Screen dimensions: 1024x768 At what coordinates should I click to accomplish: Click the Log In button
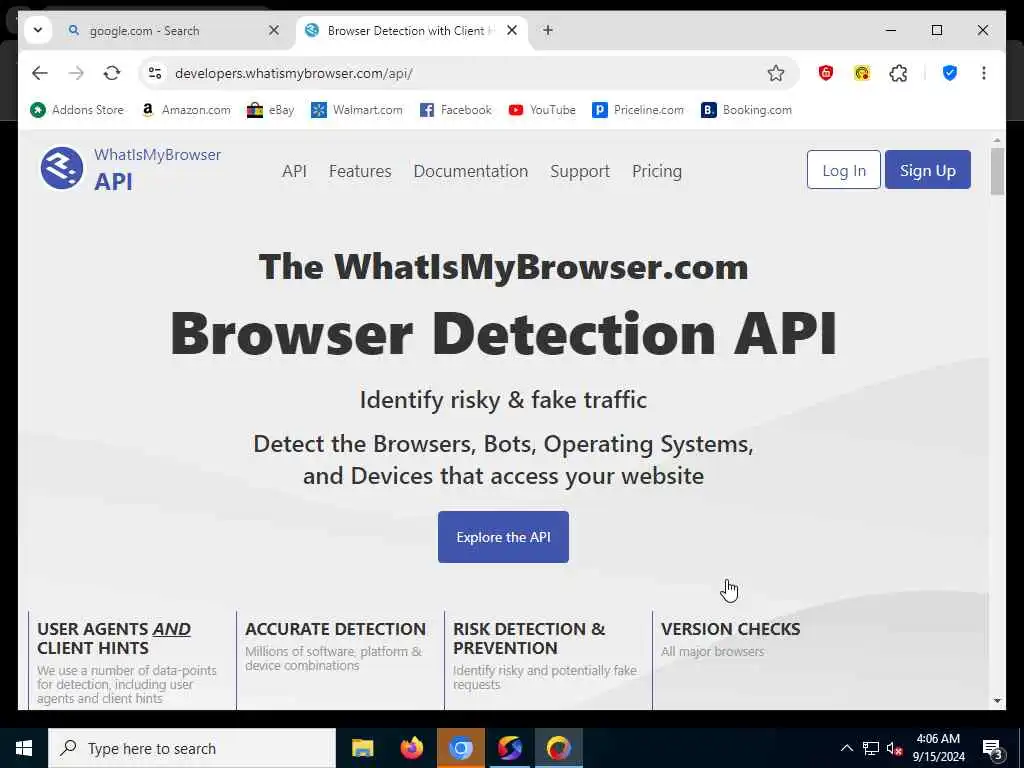click(x=844, y=170)
